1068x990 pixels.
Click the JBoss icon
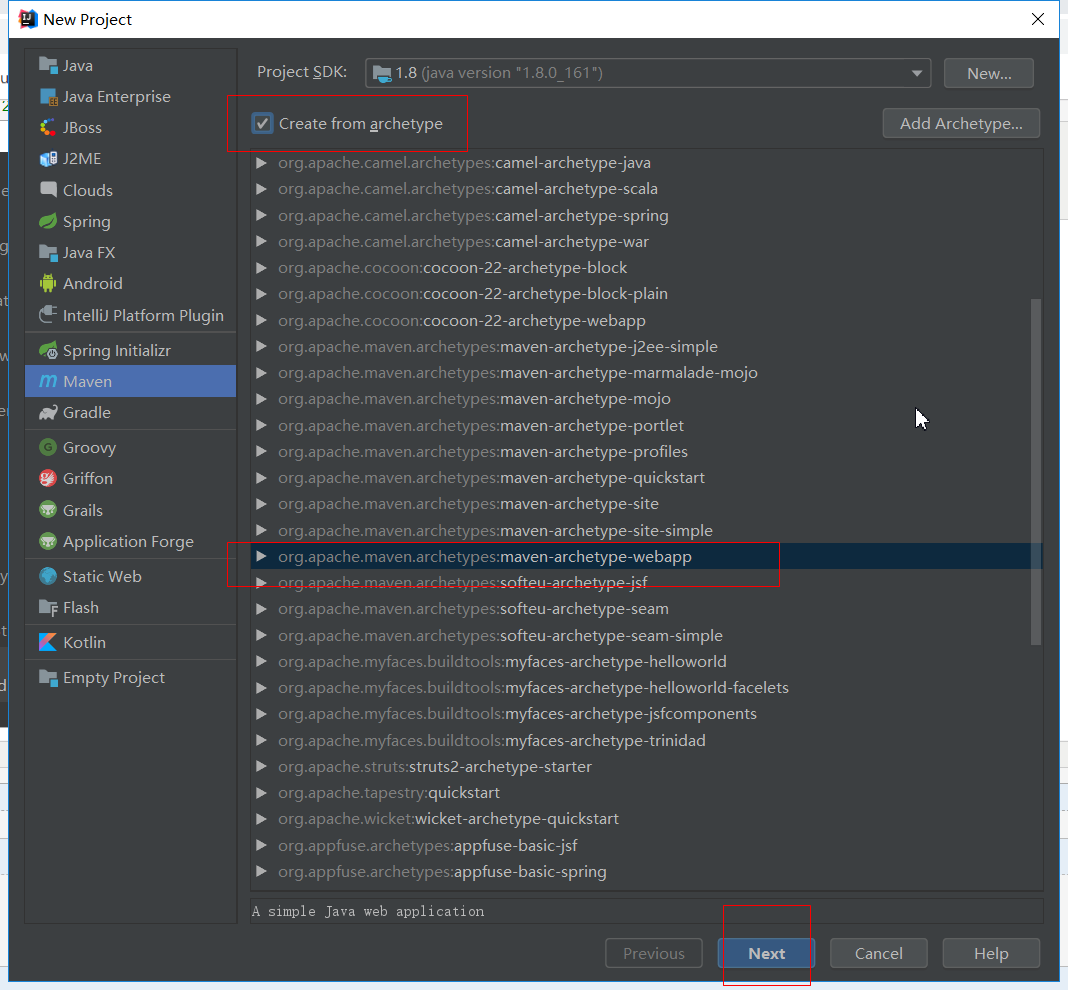(47, 128)
